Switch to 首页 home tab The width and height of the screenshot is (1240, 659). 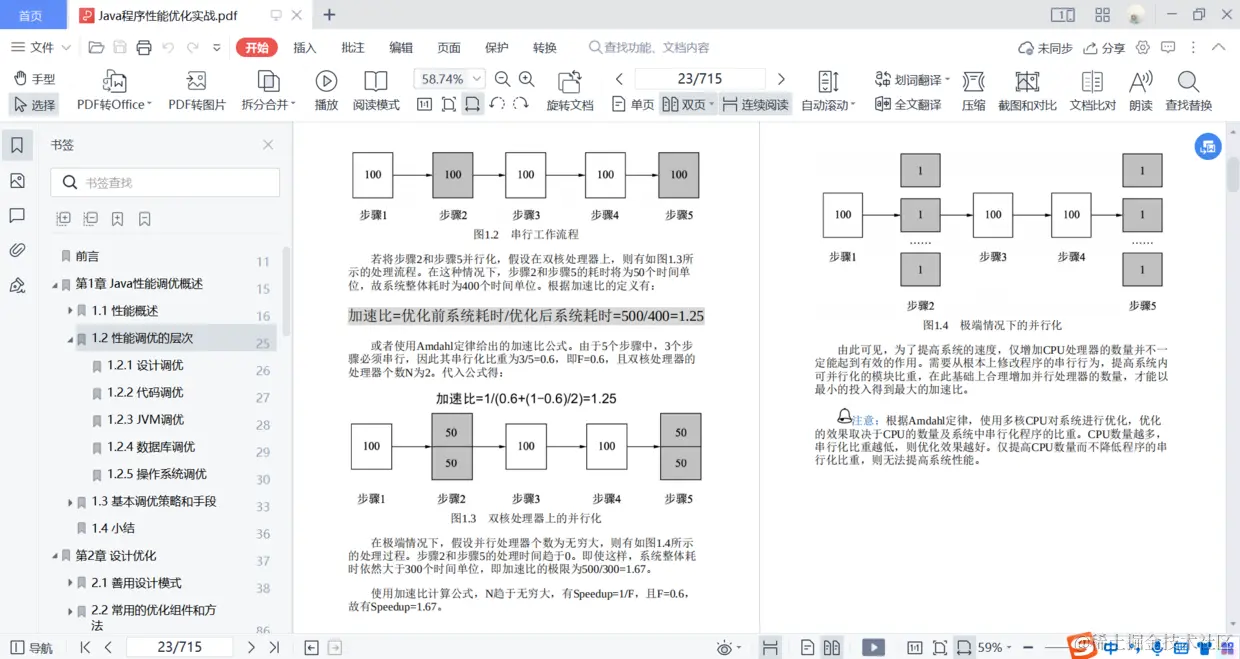31,15
